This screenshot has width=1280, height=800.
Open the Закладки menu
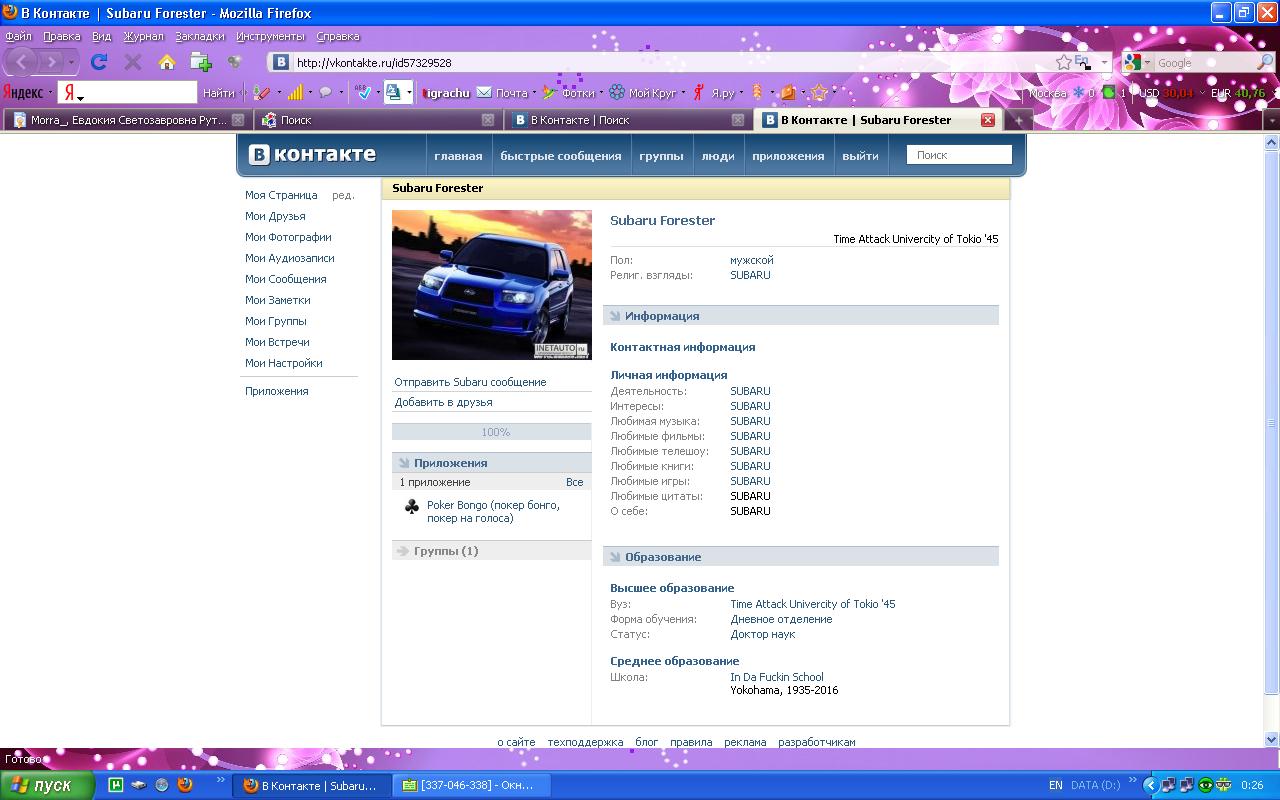tap(200, 36)
